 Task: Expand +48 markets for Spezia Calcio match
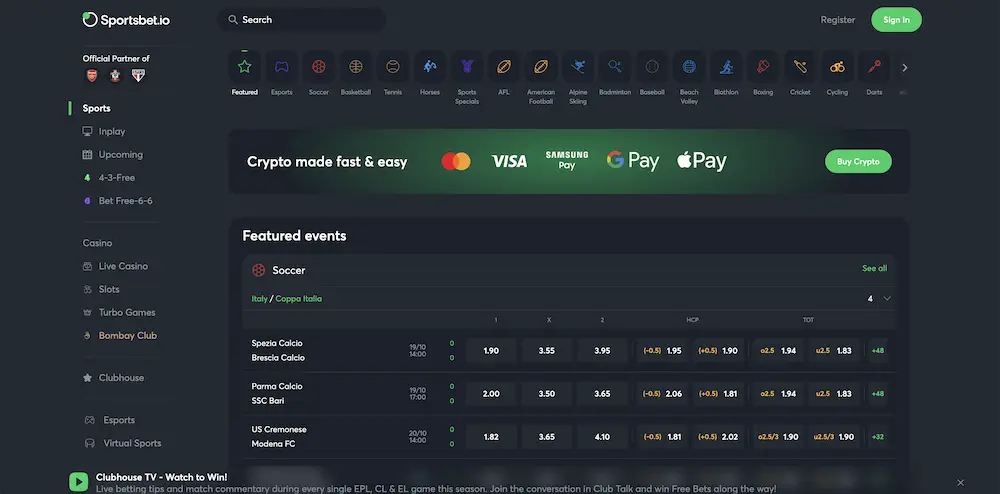[x=878, y=351]
